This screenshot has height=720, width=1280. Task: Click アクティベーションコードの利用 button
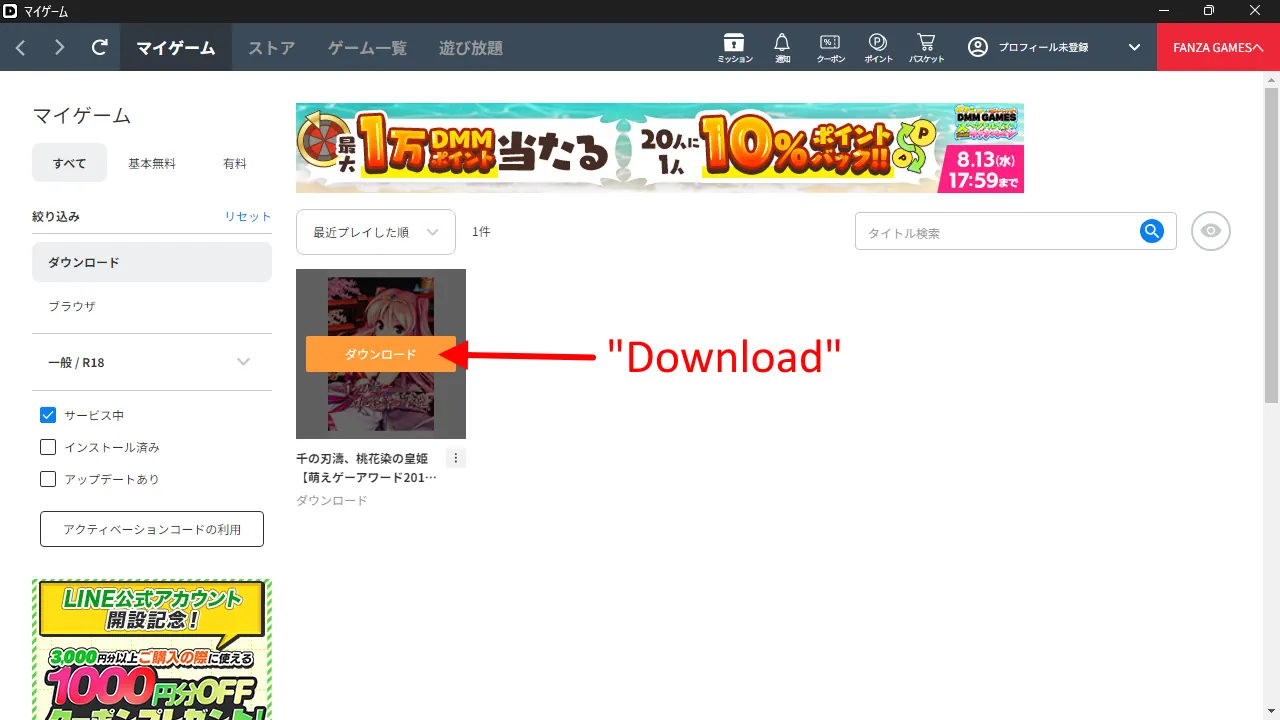[152, 529]
